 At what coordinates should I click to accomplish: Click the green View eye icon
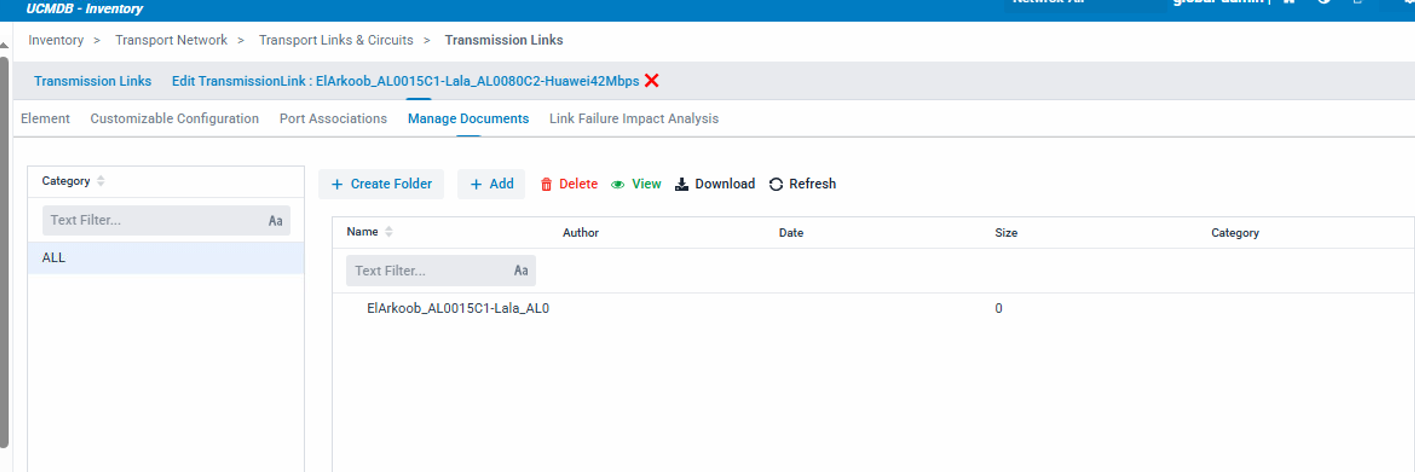pyautogui.click(x=618, y=185)
